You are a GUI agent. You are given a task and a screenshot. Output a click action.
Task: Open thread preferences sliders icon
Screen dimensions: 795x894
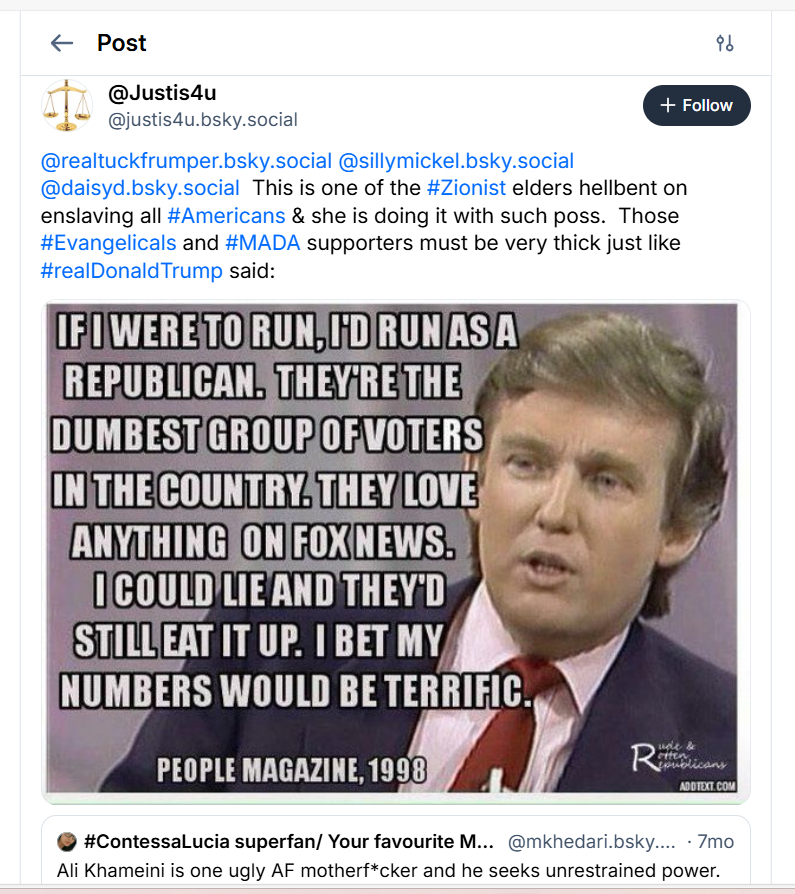(x=725, y=43)
